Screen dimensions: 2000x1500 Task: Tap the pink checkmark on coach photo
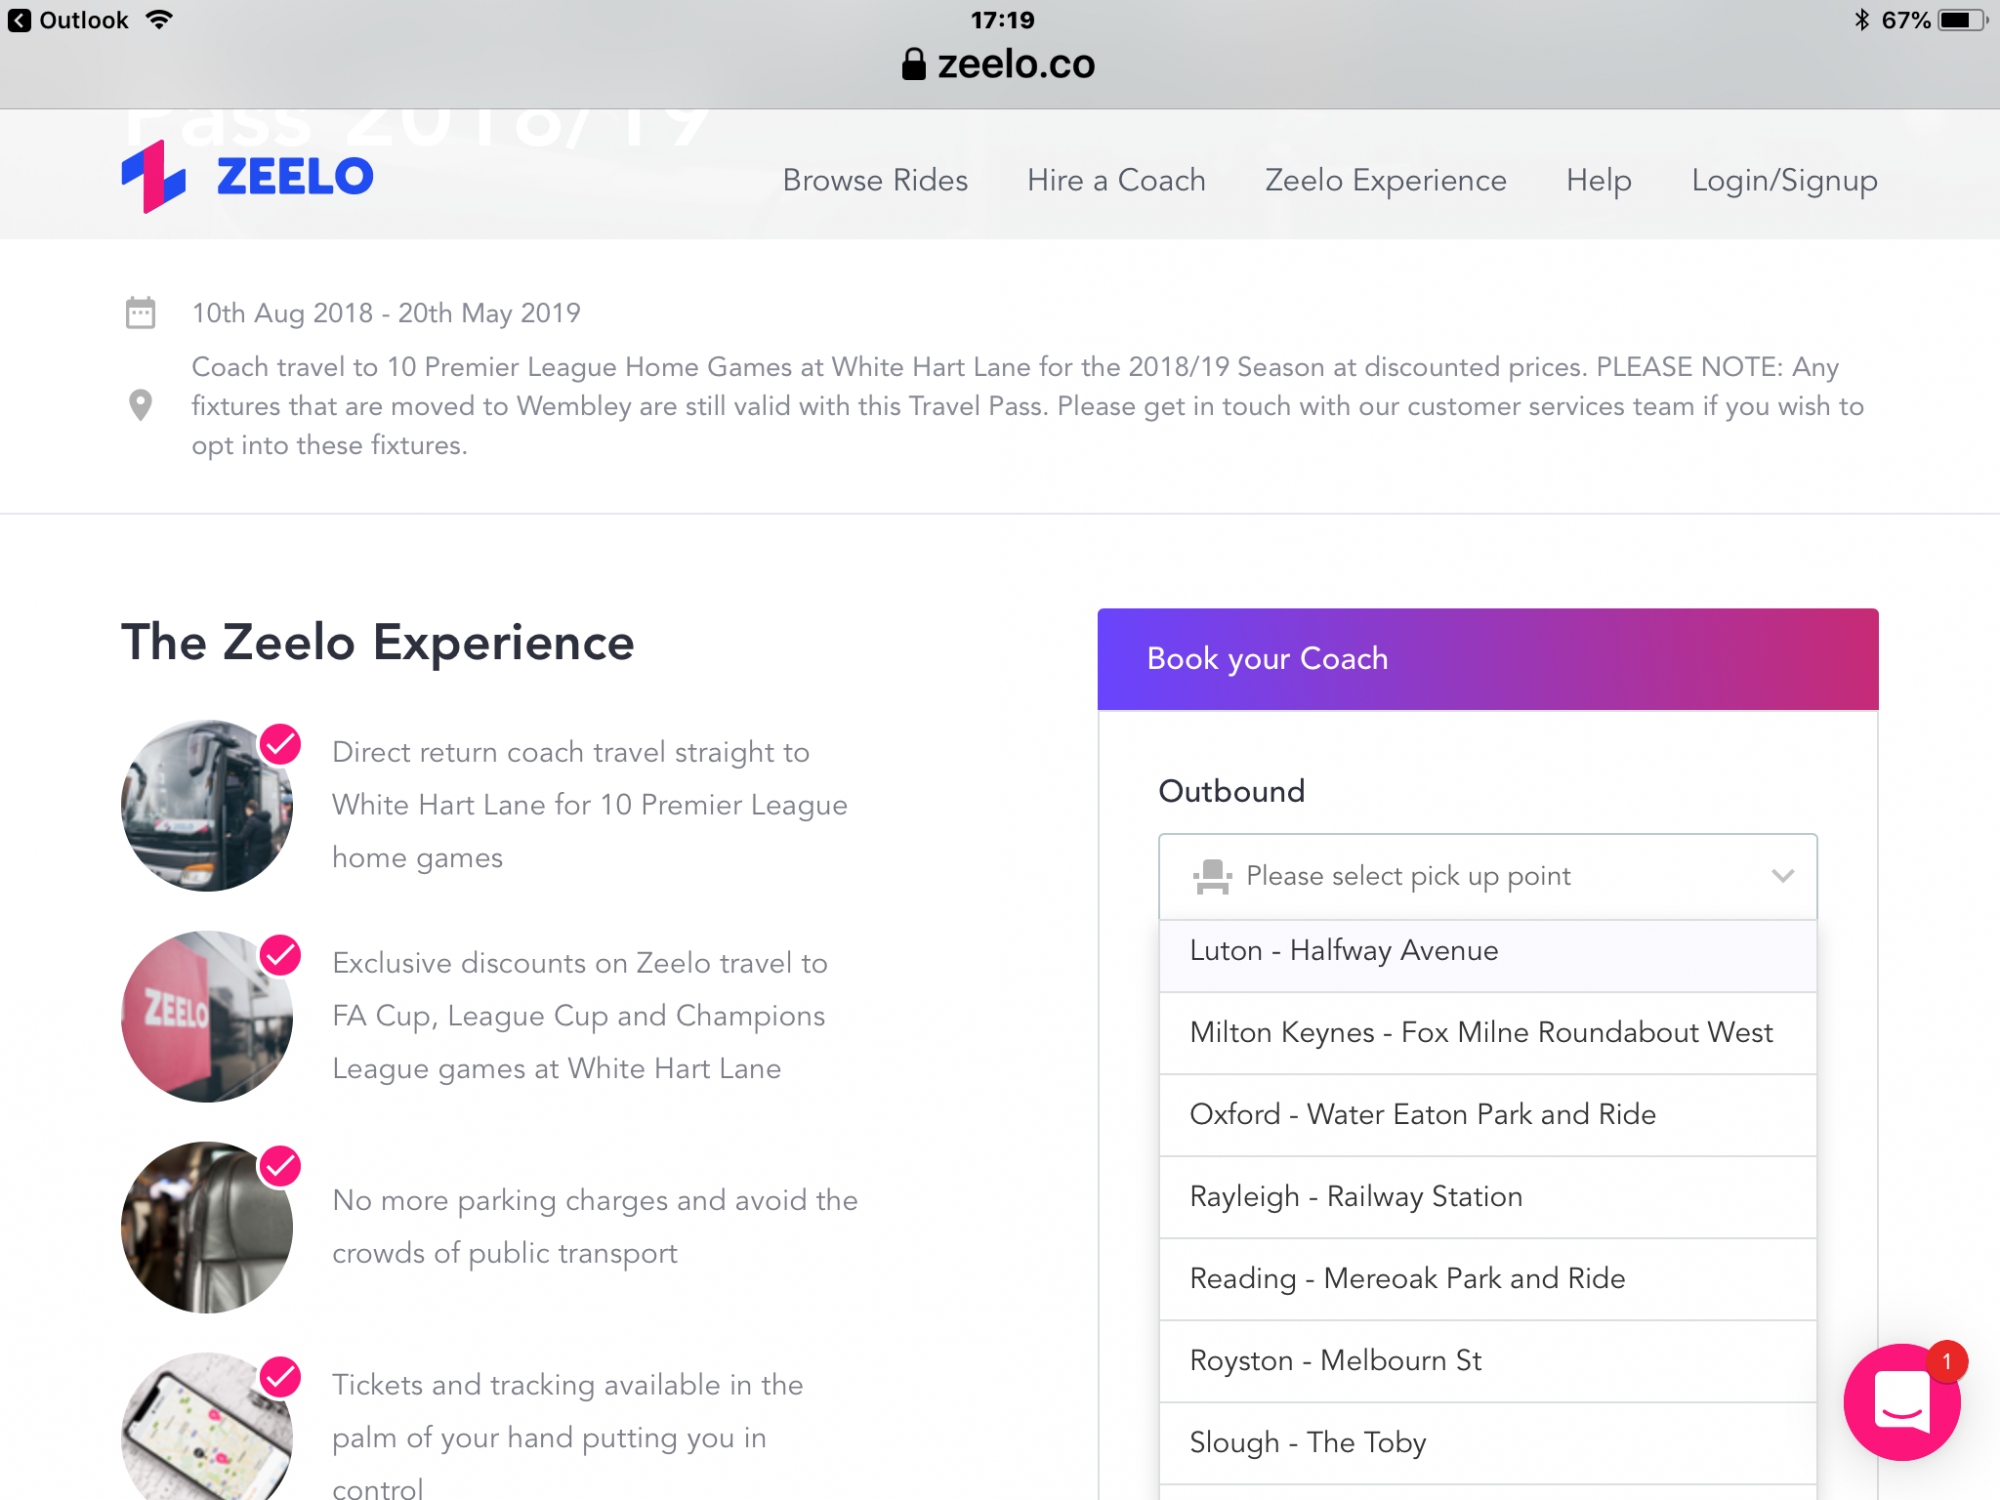coord(281,744)
